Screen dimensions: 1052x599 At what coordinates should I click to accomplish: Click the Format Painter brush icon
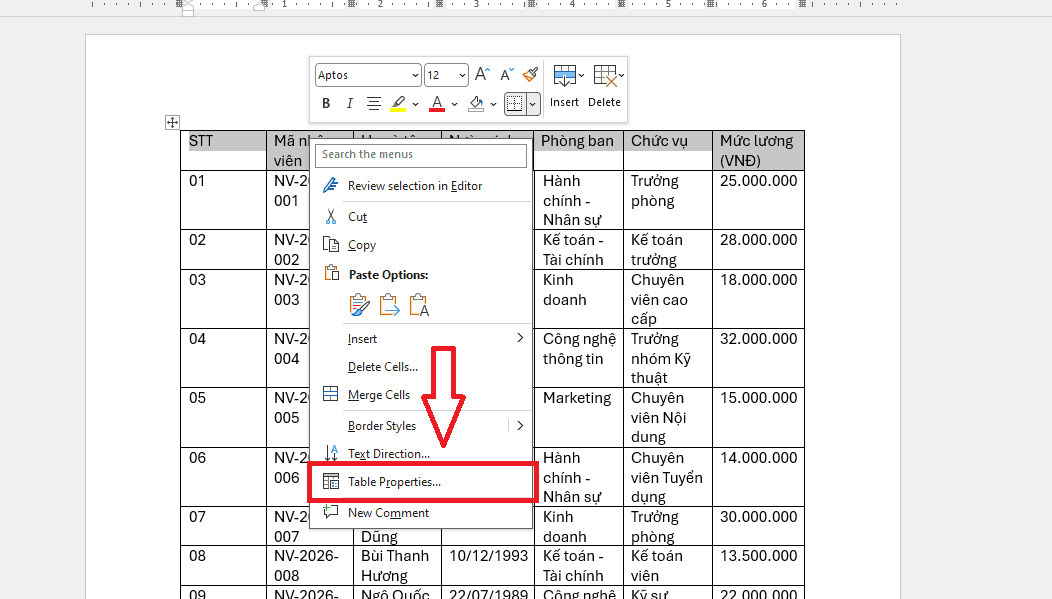click(x=530, y=74)
